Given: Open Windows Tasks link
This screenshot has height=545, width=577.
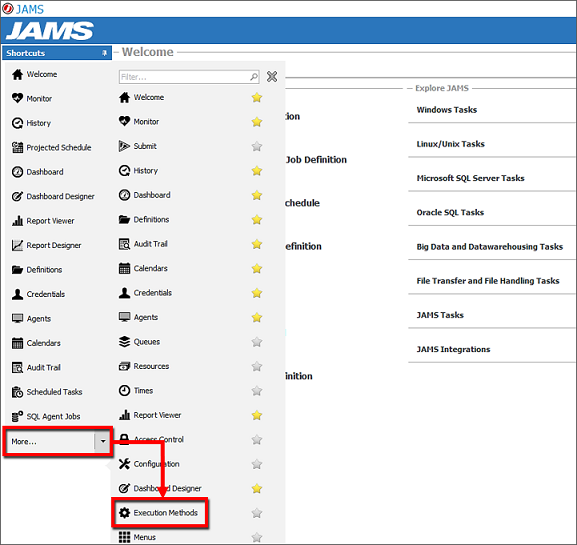Looking at the screenshot, I should [x=447, y=110].
